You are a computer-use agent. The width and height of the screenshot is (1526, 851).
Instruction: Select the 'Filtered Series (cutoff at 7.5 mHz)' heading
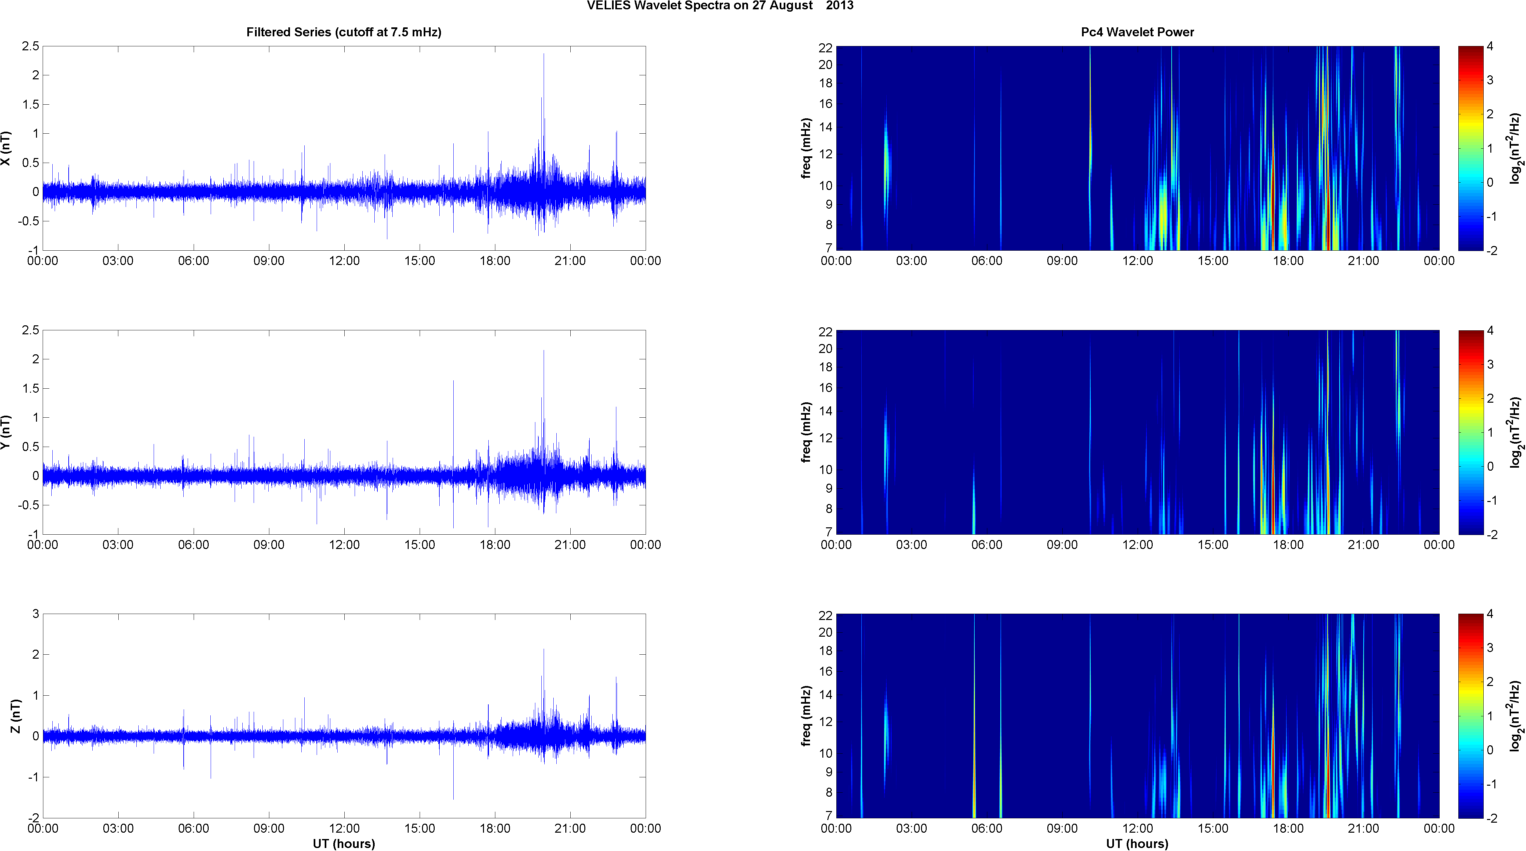coord(344,32)
